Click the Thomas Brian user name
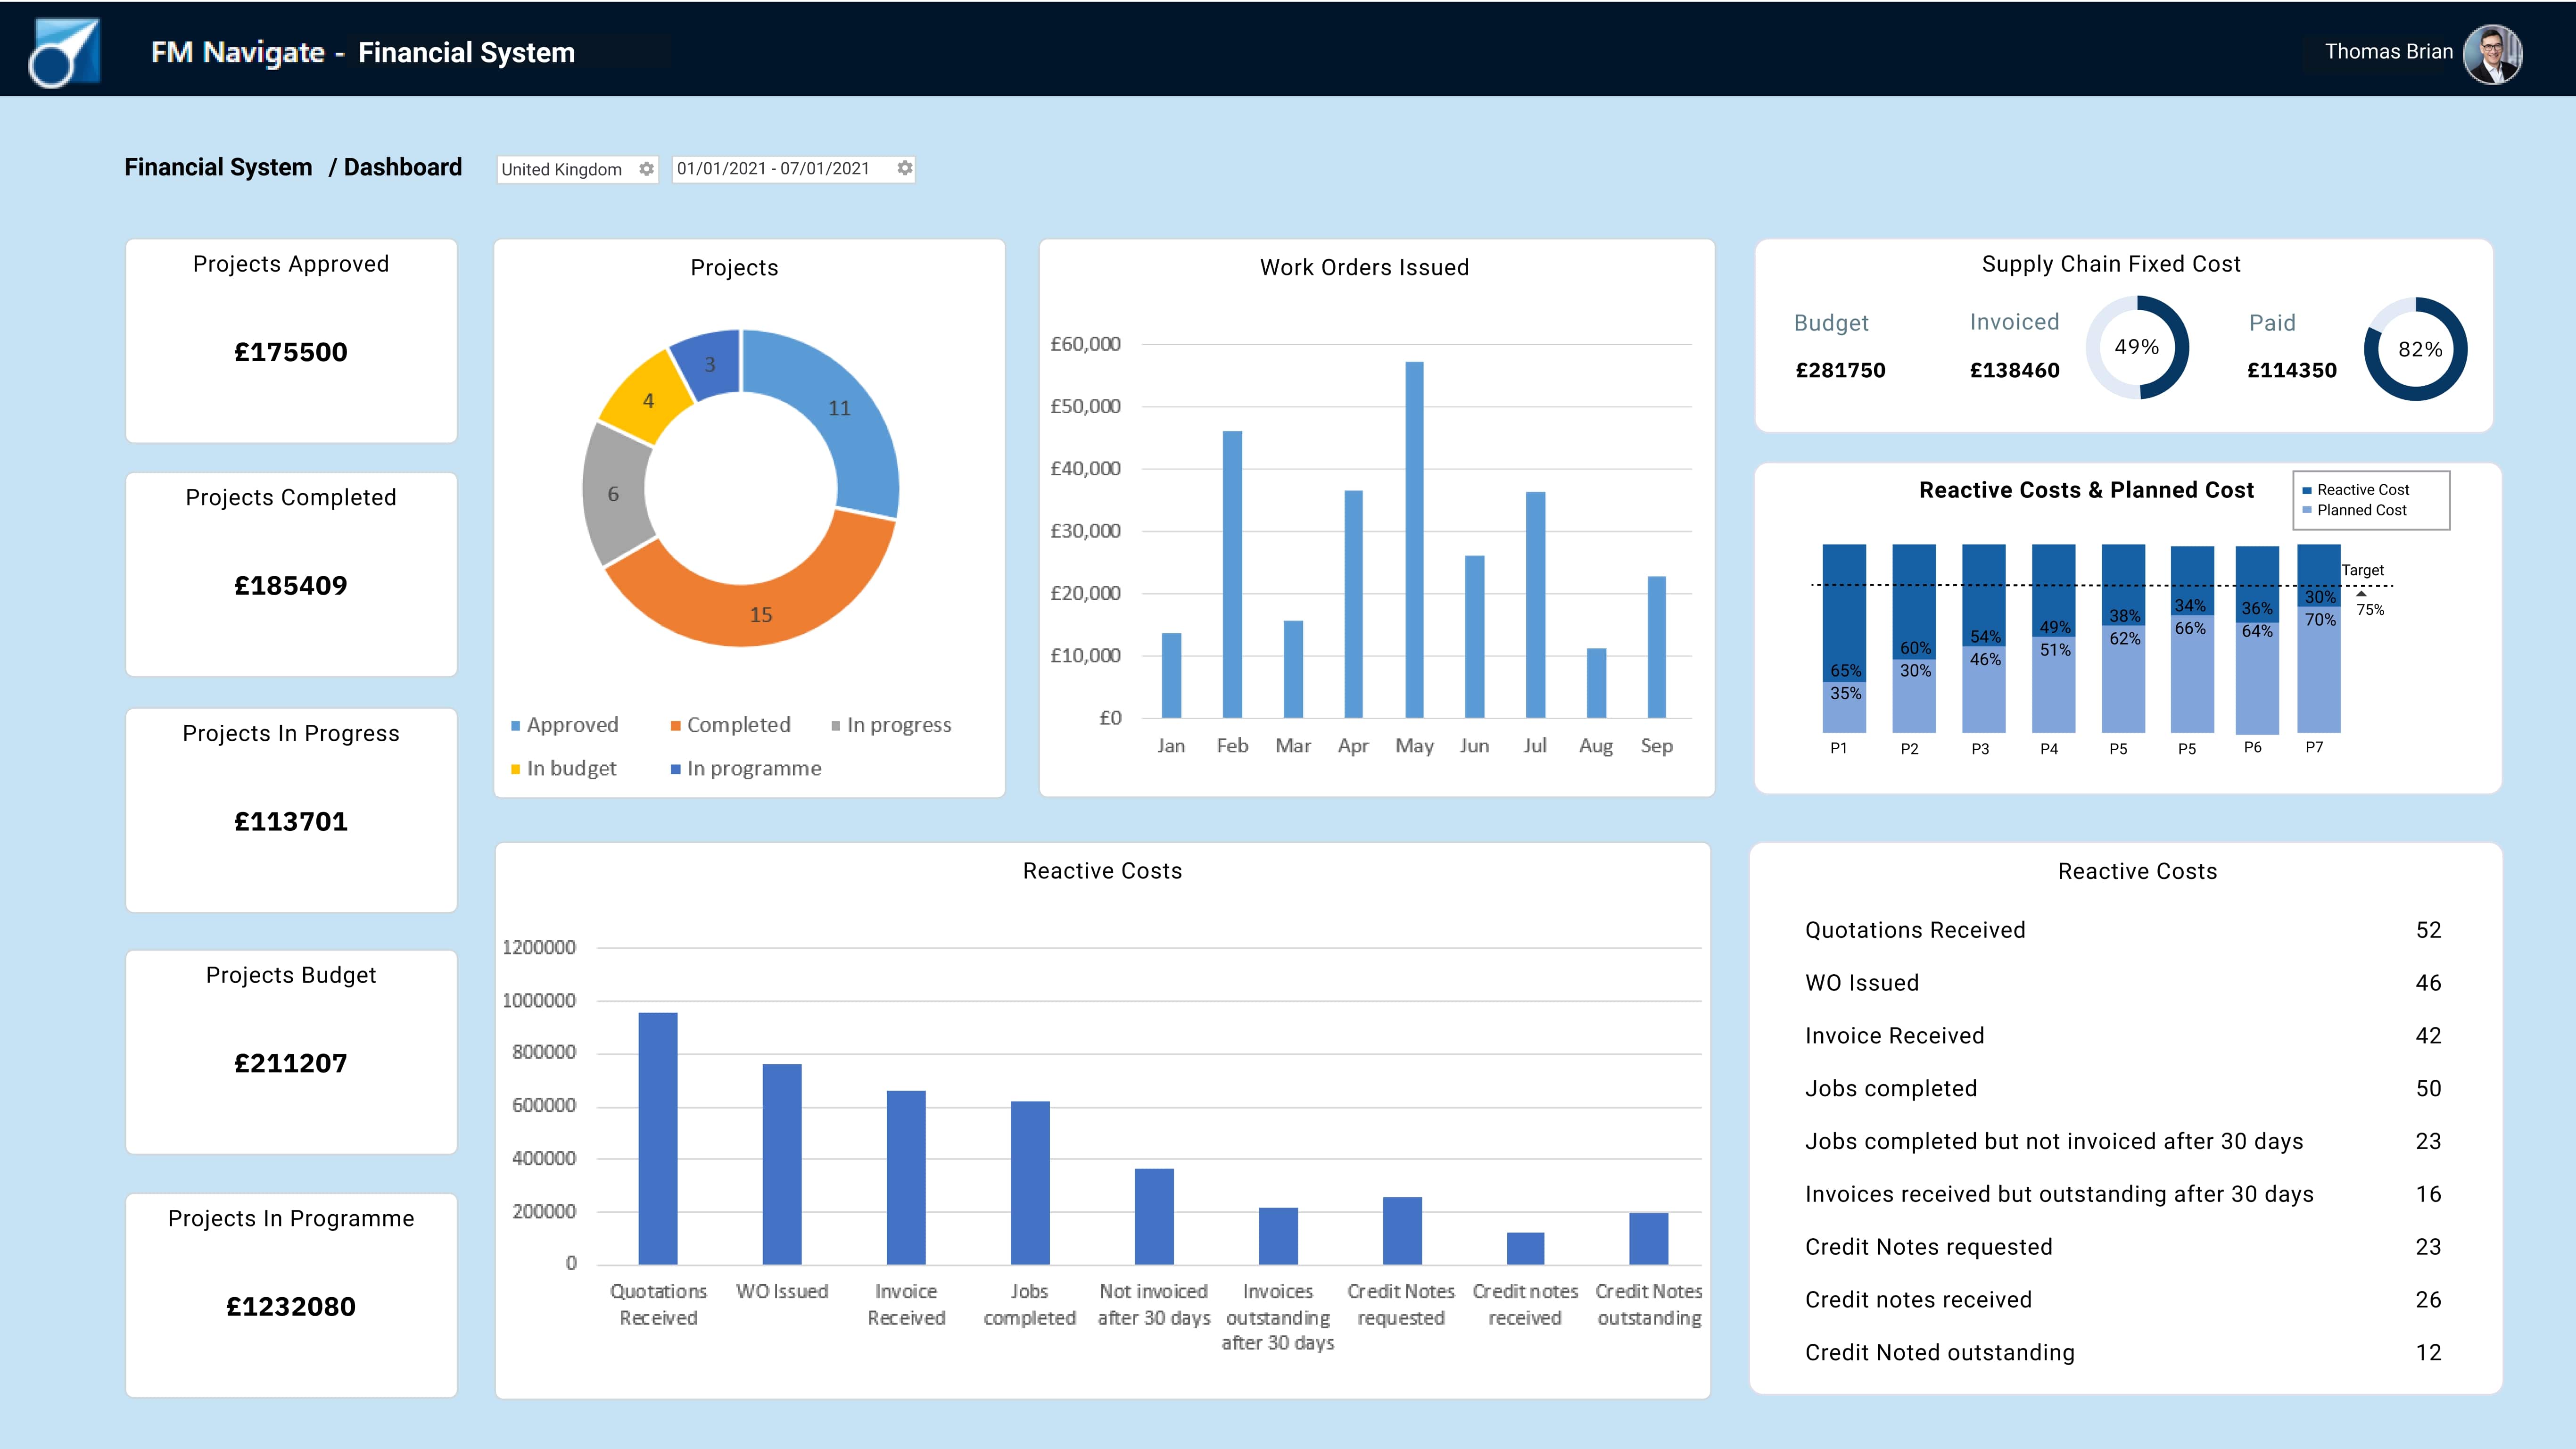 pos(2388,52)
